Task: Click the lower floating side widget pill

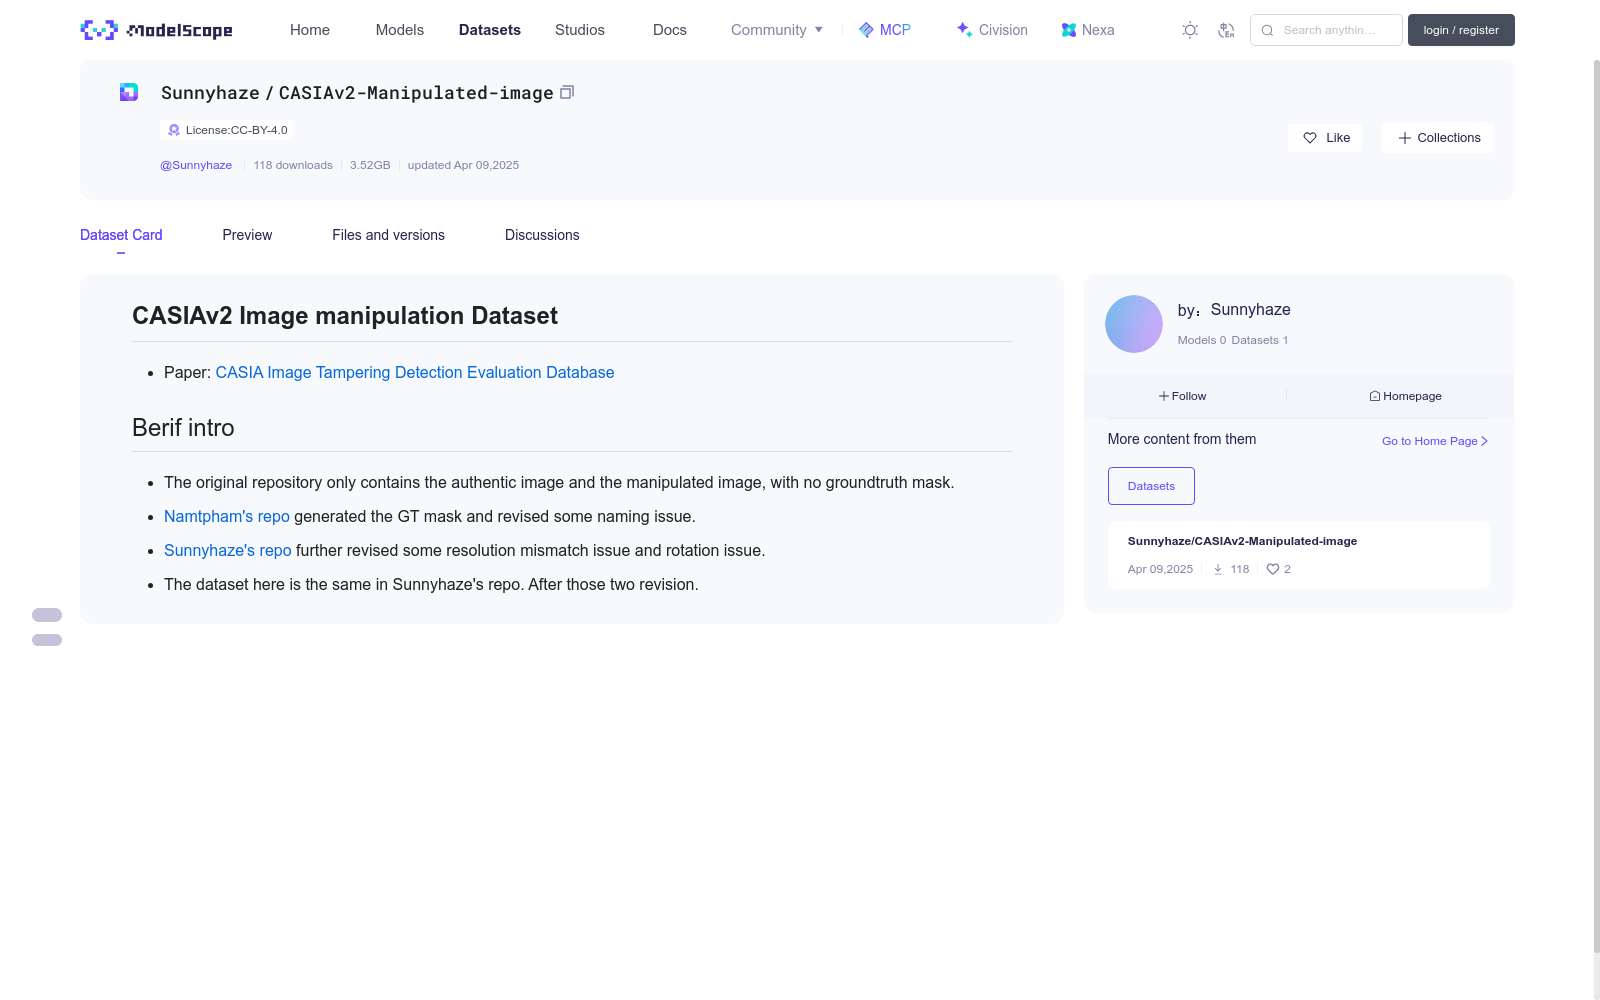Action: (x=47, y=640)
